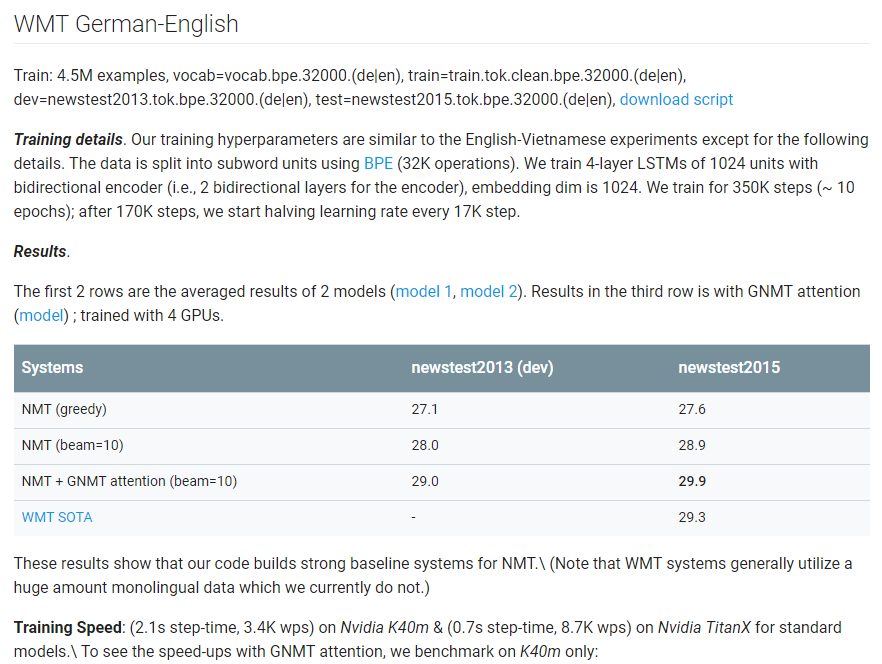This screenshot has width=882, height=664.
Task: Click the Systems column header
Action: pyautogui.click(x=52, y=367)
